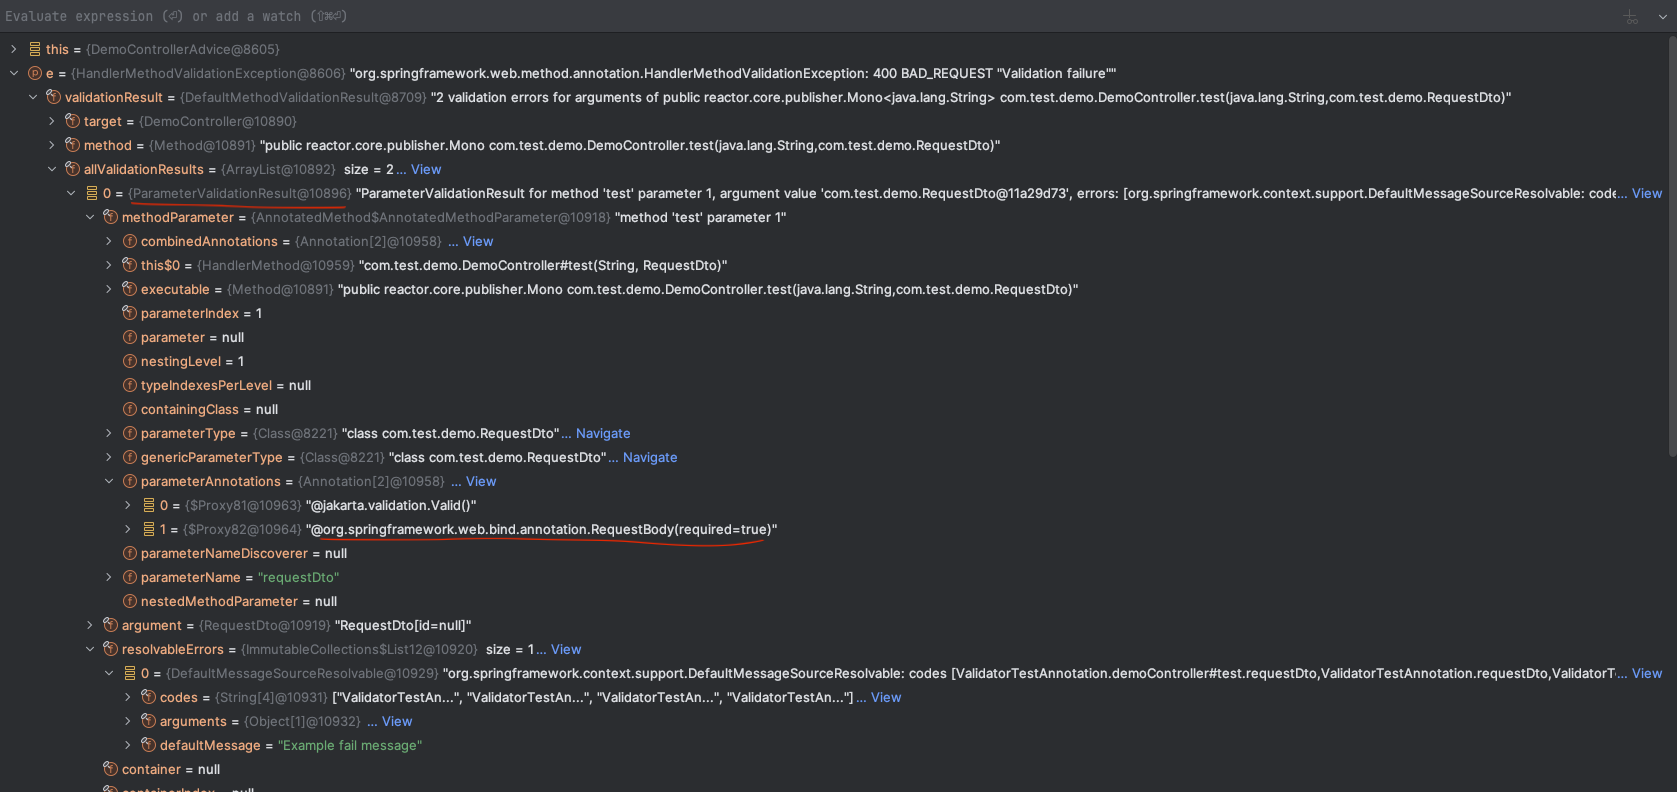Collapse the allValidationResults node
Viewport: 1677px width, 792px height.
click(52, 169)
